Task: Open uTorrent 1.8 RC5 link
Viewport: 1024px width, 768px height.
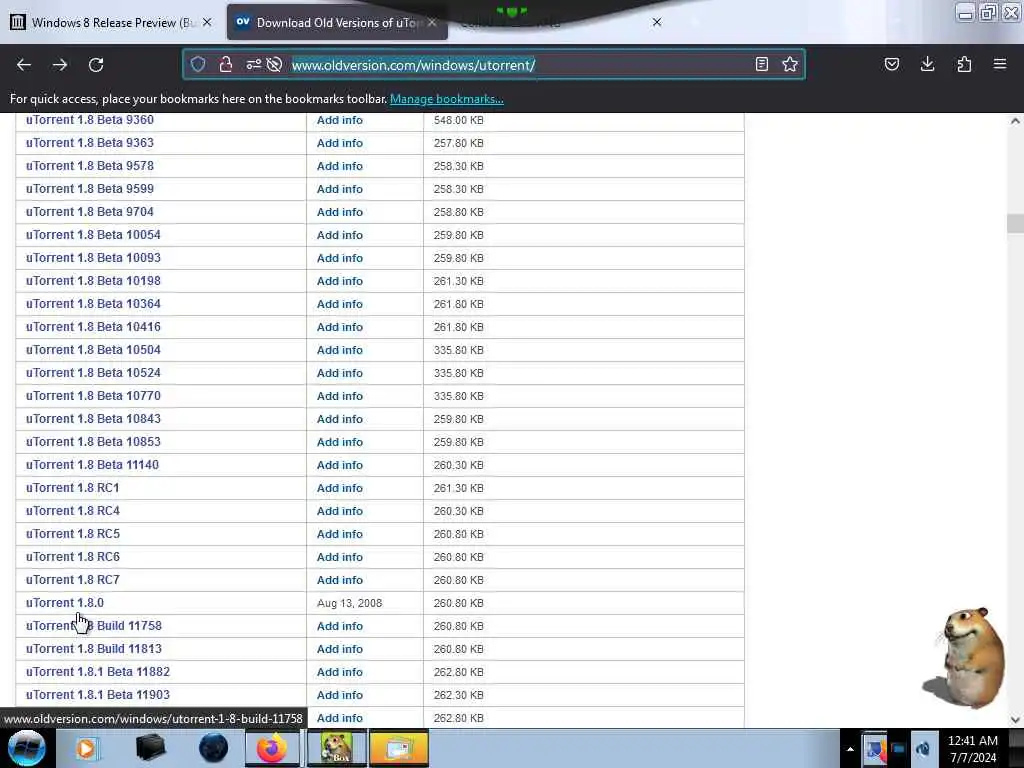Action: coord(73,534)
